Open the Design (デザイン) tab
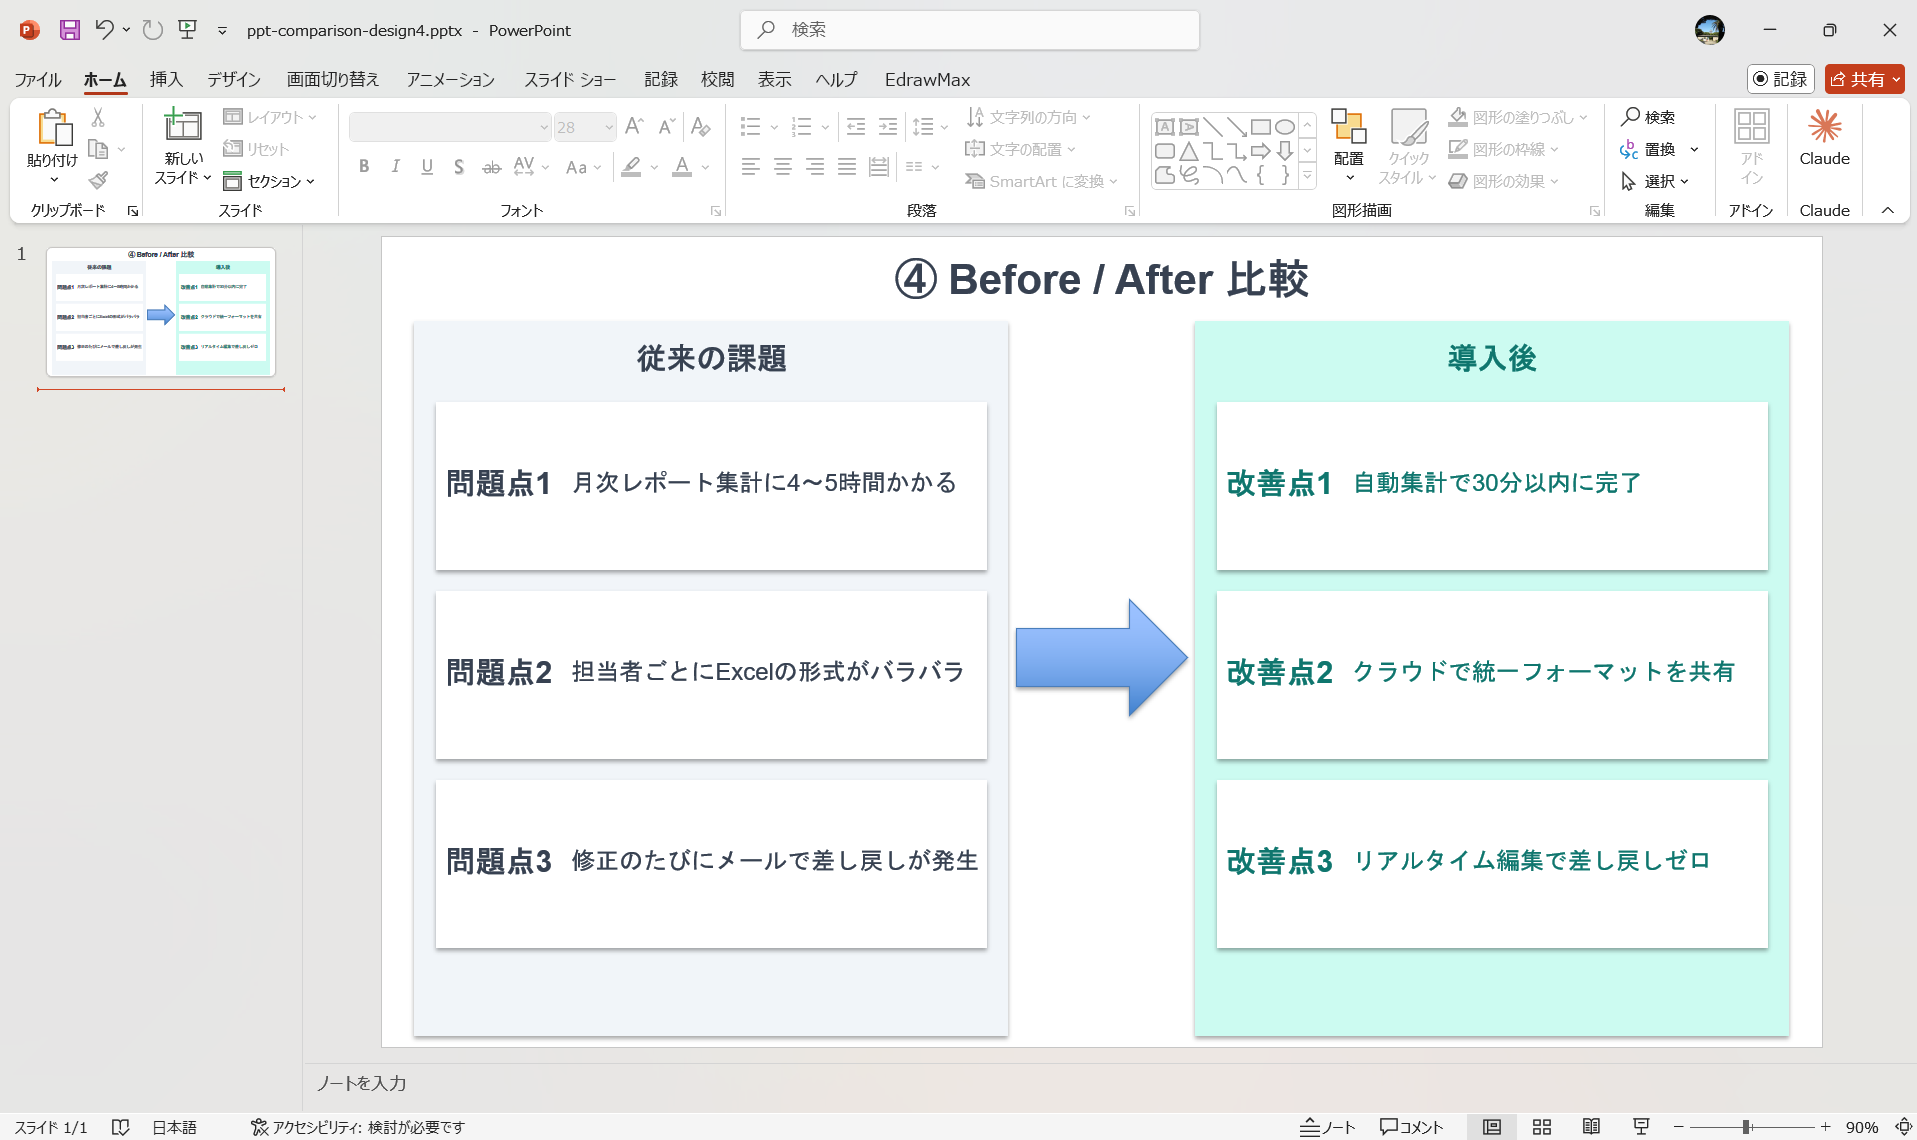 click(234, 79)
